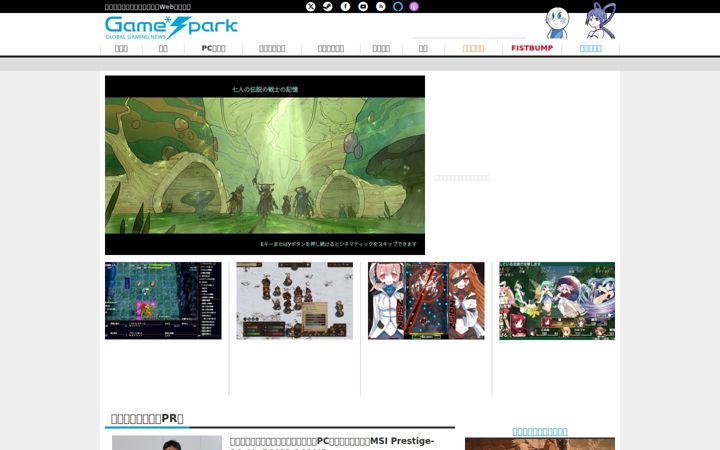Open the snowy battlefield strategy game thumbnail
This screenshot has width=720, height=450.
tap(295, 301)
